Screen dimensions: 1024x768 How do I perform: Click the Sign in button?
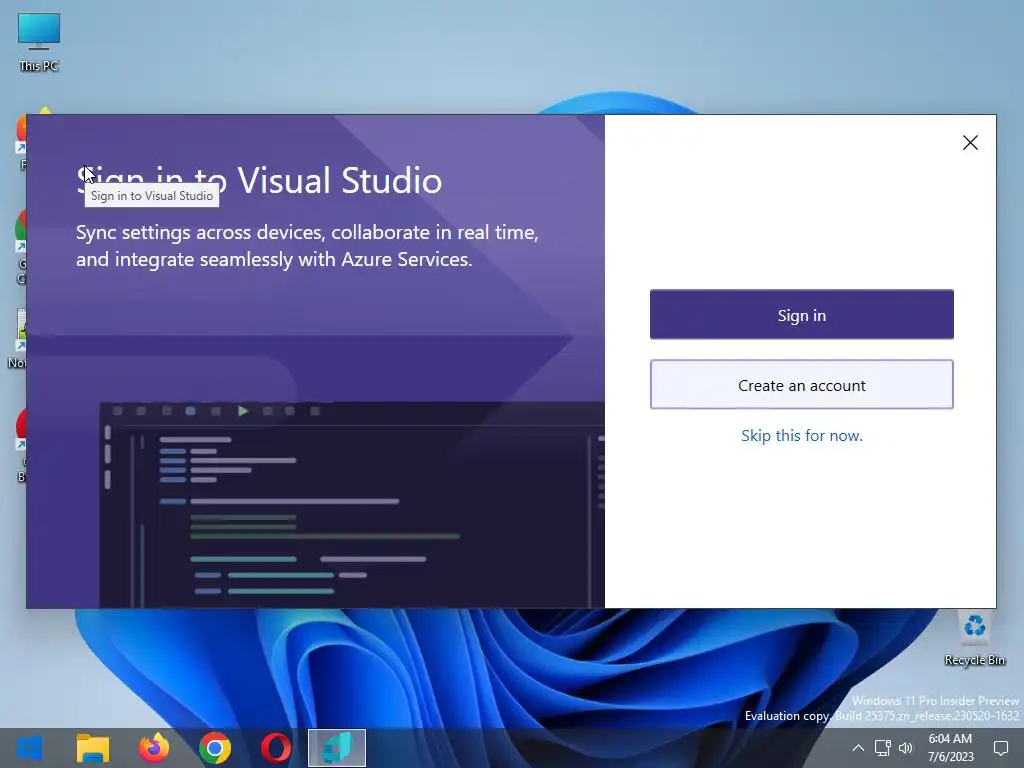click(801, 314)
